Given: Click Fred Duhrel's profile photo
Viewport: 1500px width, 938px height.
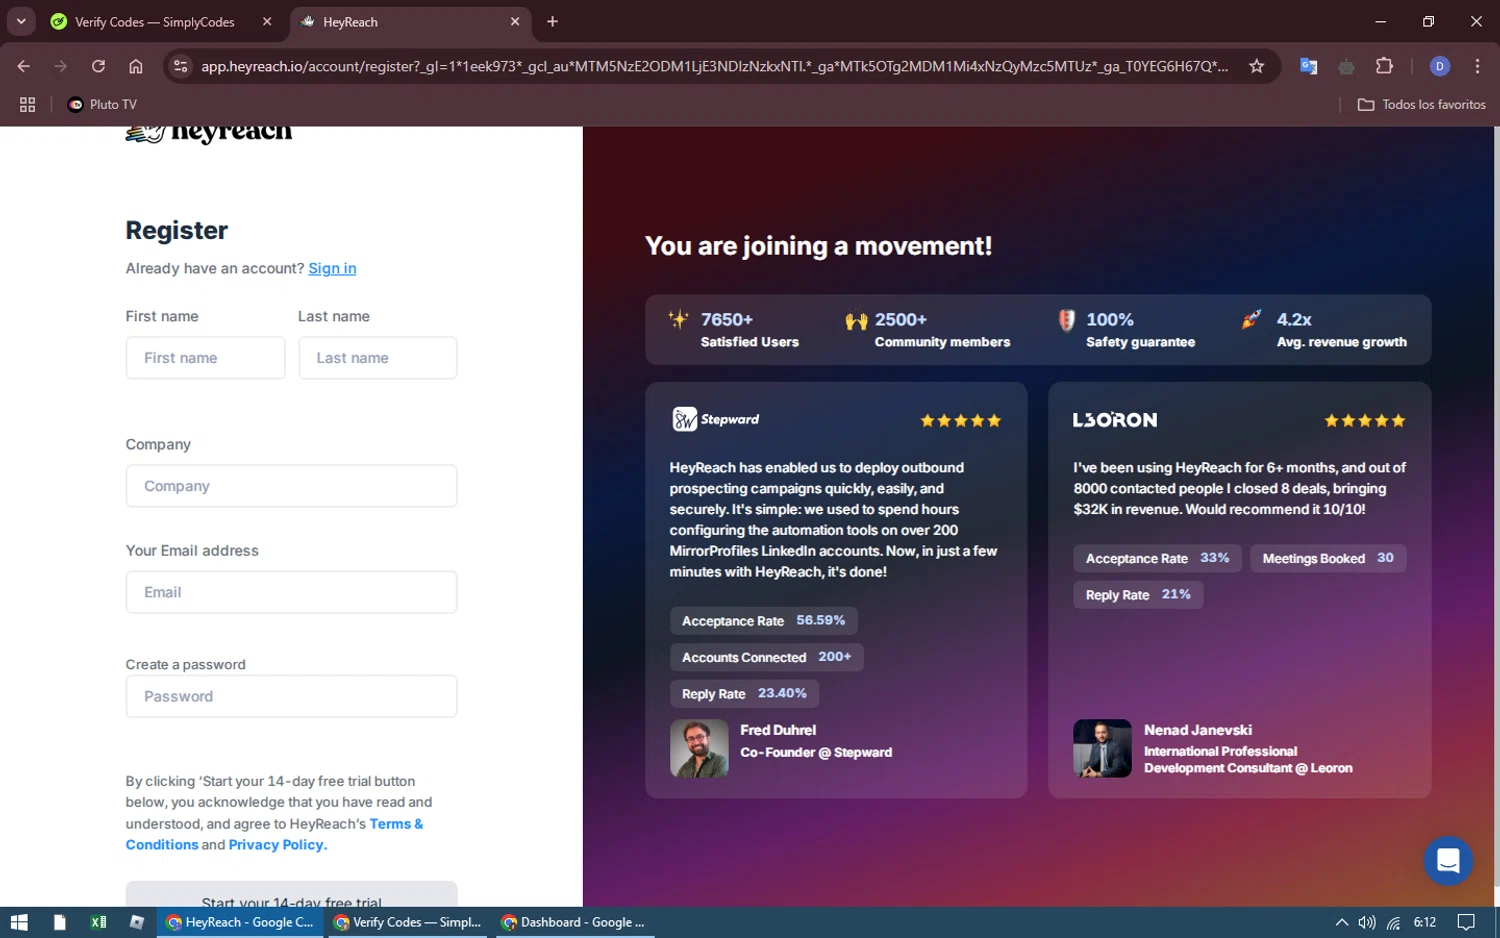Looking at the screenshot, I should click(699, 748).
